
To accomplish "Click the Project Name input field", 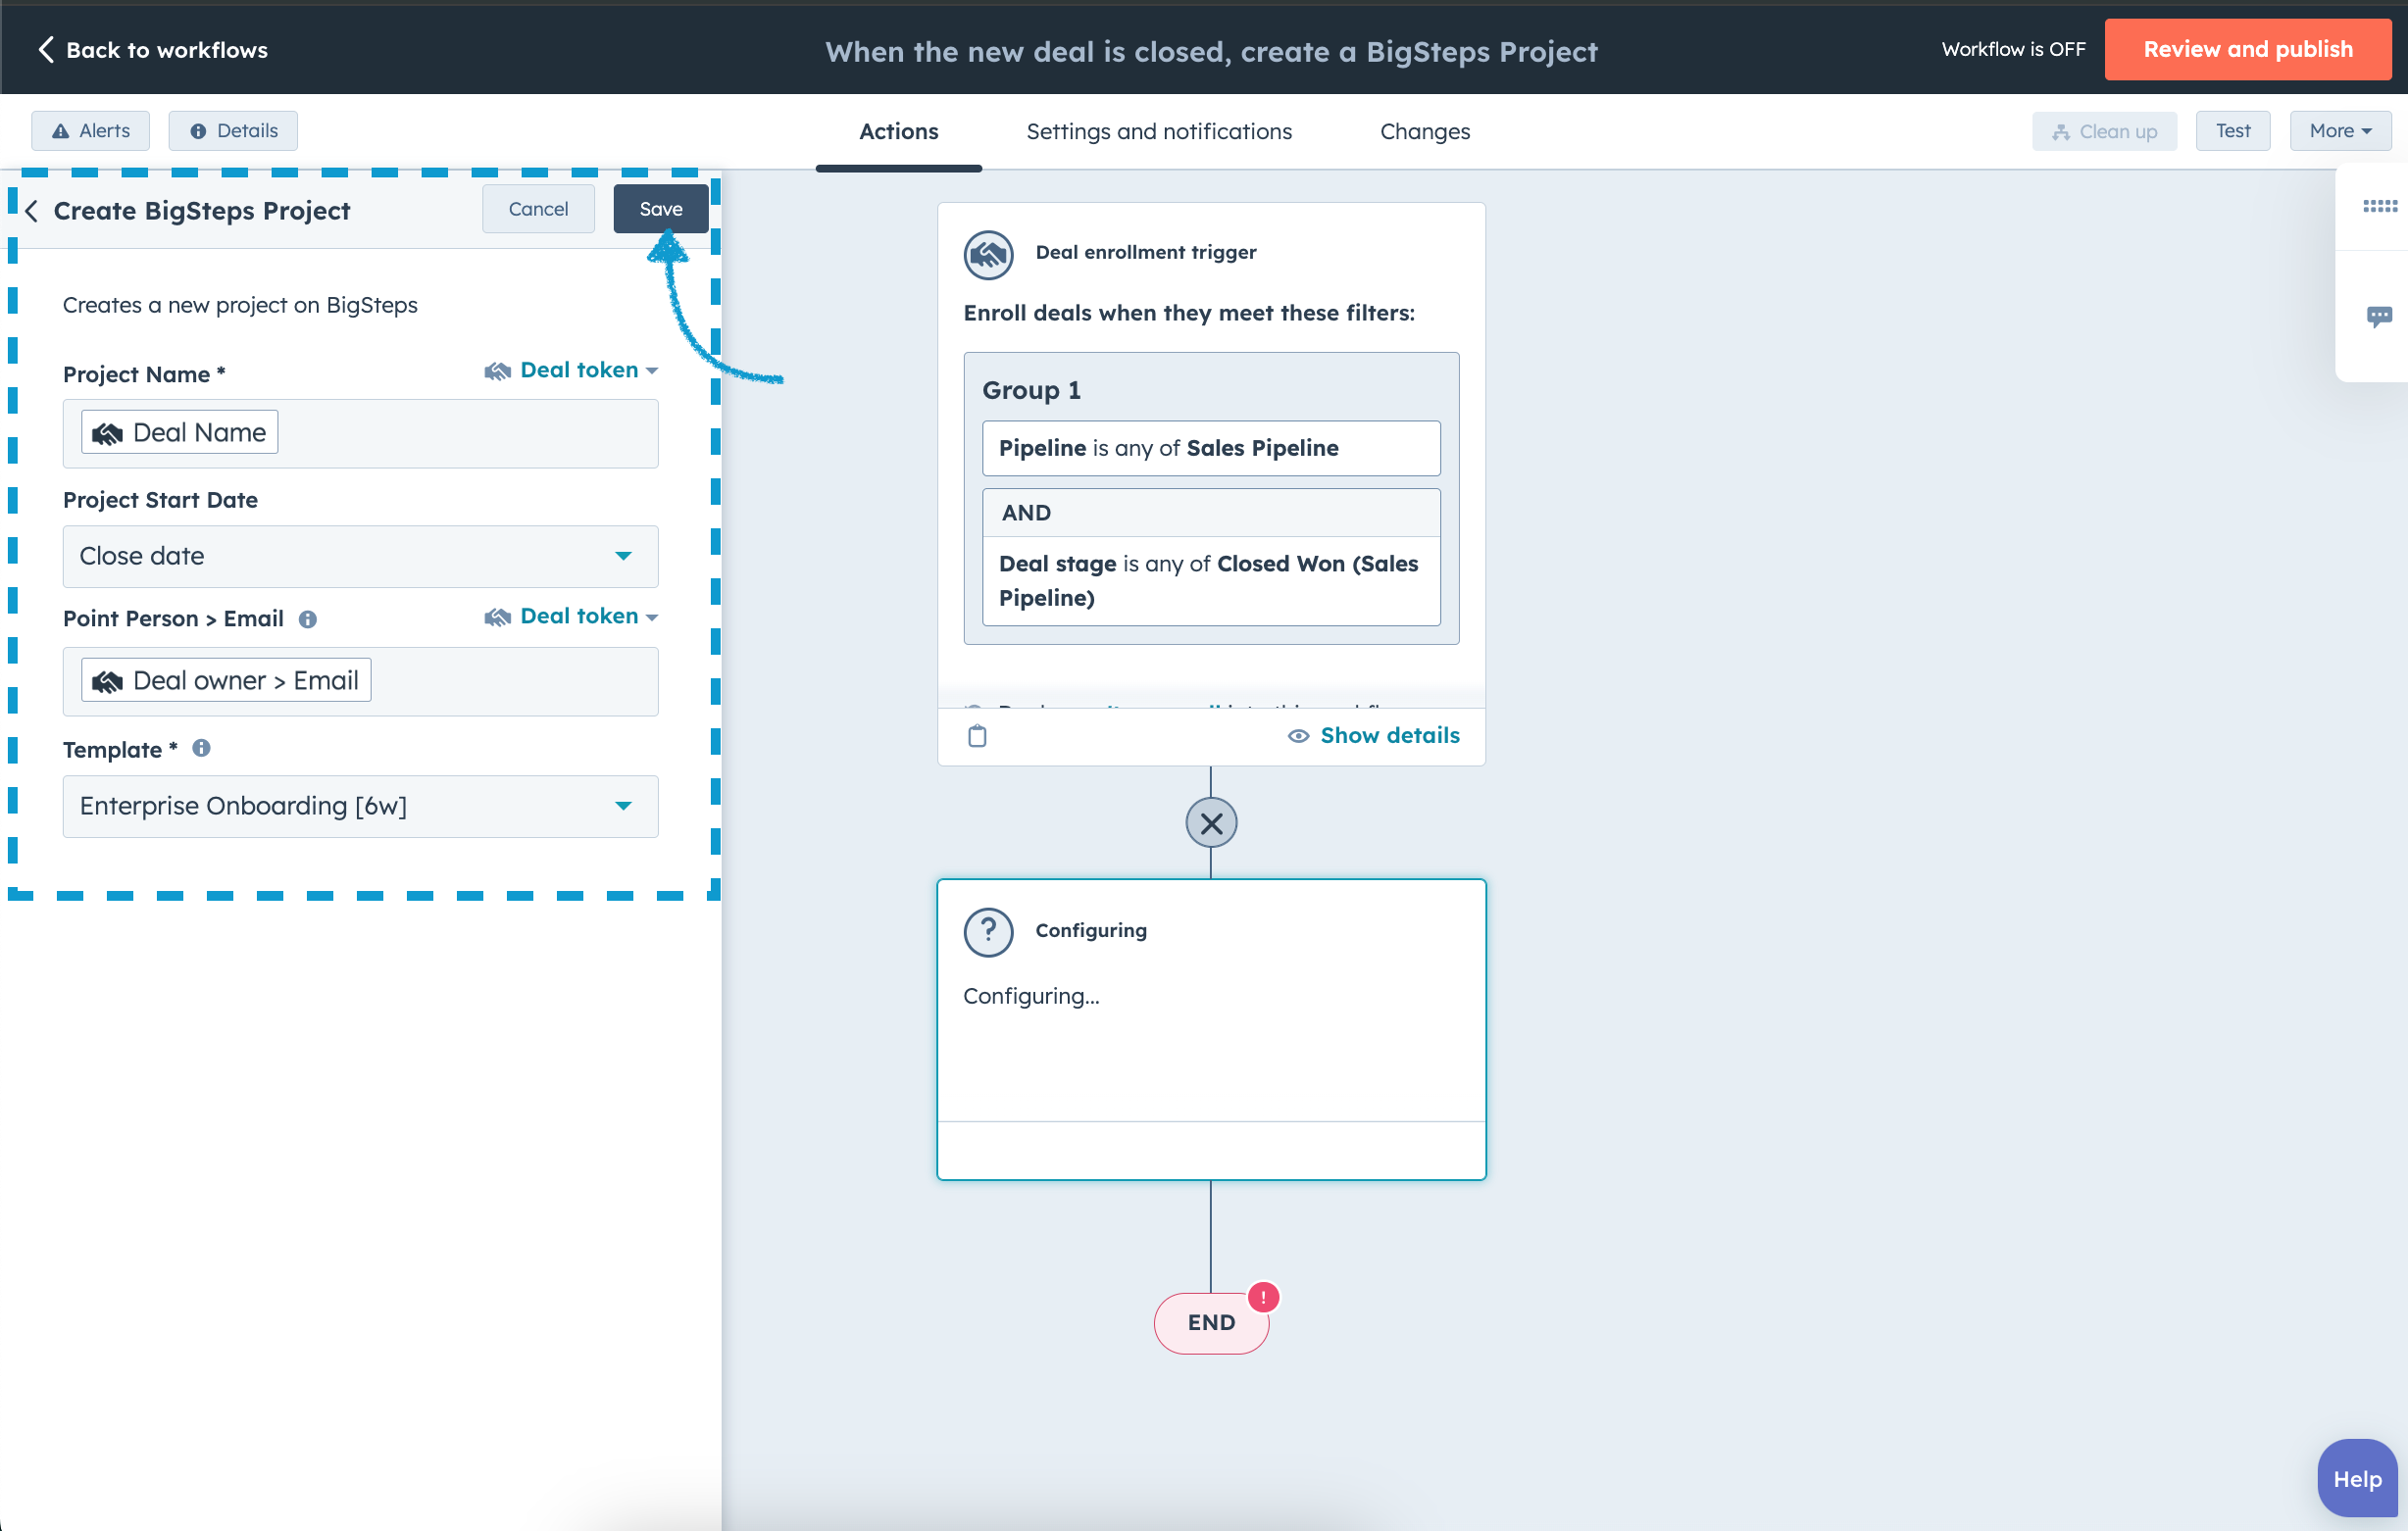I will 358,431.
